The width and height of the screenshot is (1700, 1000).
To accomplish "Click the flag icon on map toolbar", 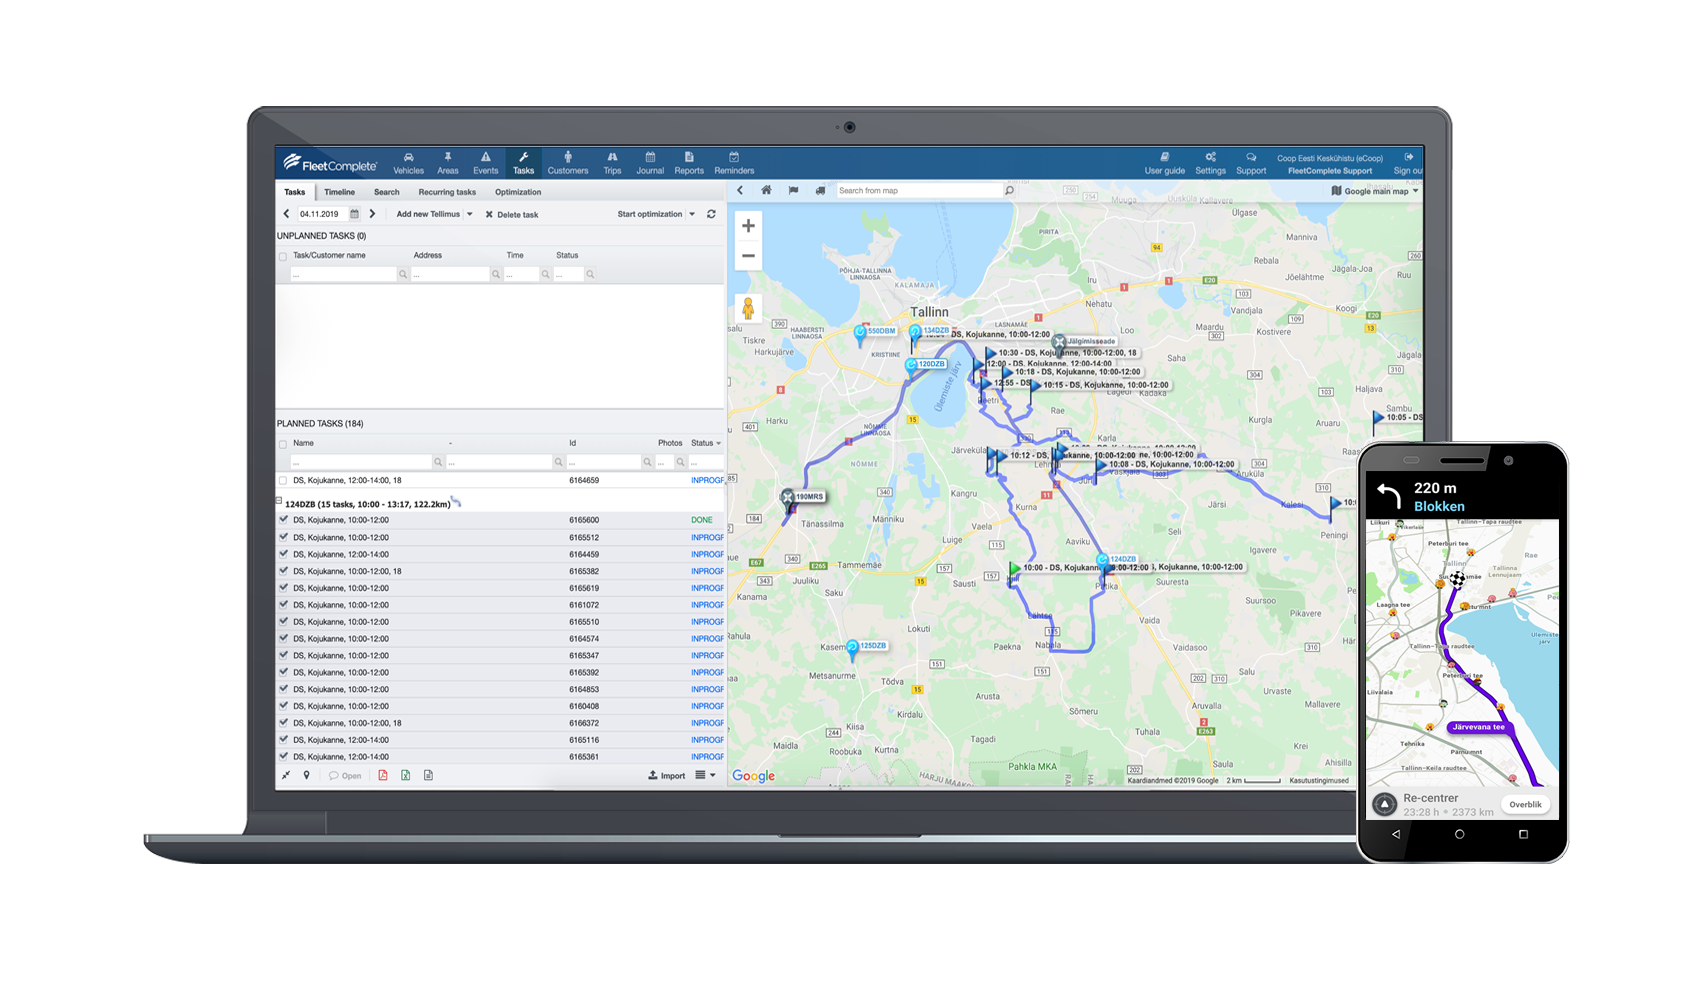I will coord(793,190).
